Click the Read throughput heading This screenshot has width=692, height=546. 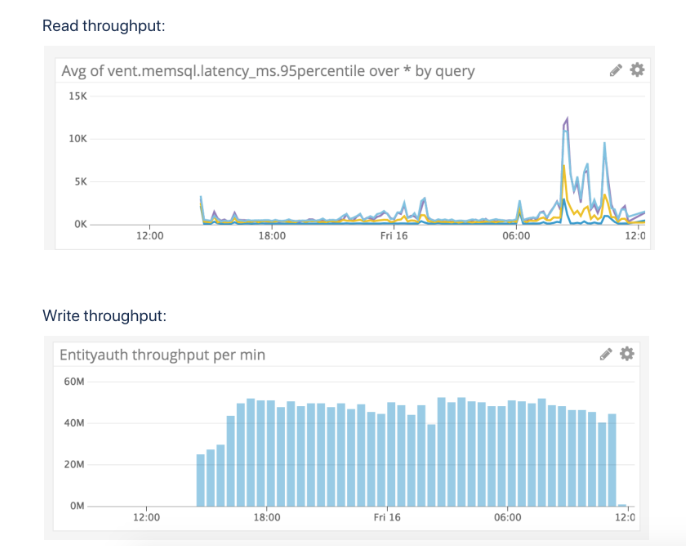click(x=104, y=26)
